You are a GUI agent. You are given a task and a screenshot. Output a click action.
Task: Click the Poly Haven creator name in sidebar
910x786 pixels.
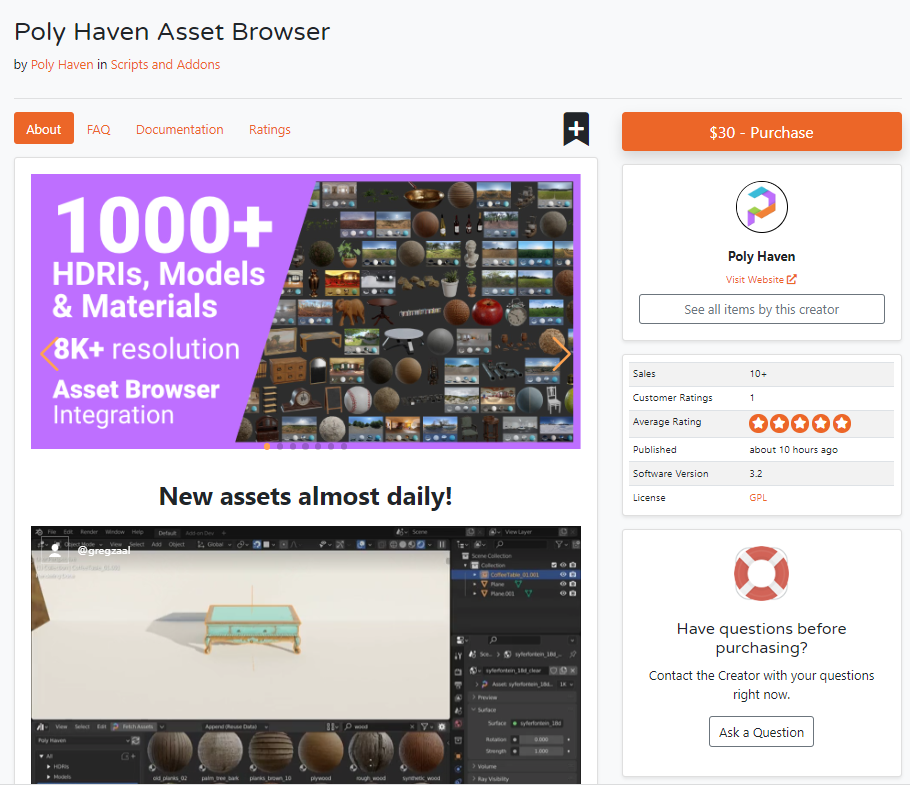[x=761, y=256]
